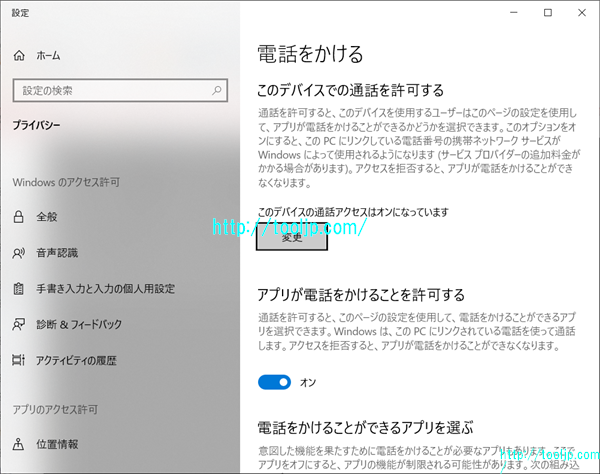This screenshot has height=474, width=600.
Task: Click the このデバイスの通話アクセスはオン status text
Action: point(353,212)
